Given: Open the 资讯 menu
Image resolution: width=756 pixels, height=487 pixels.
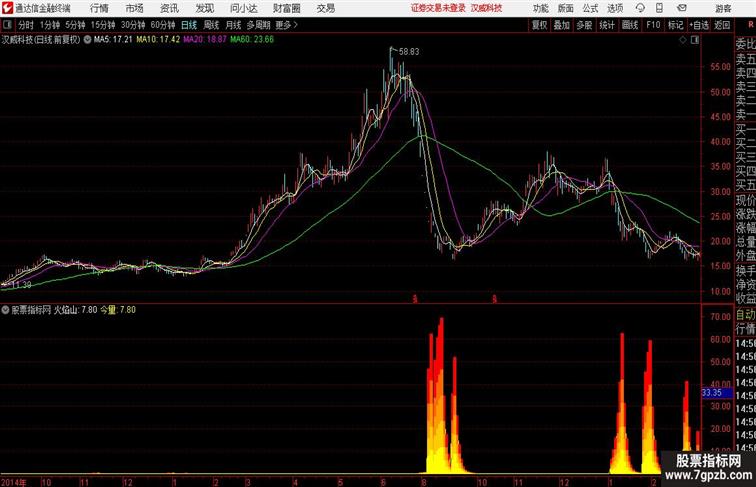Looking at the screenshot, I should pos(169,8).
